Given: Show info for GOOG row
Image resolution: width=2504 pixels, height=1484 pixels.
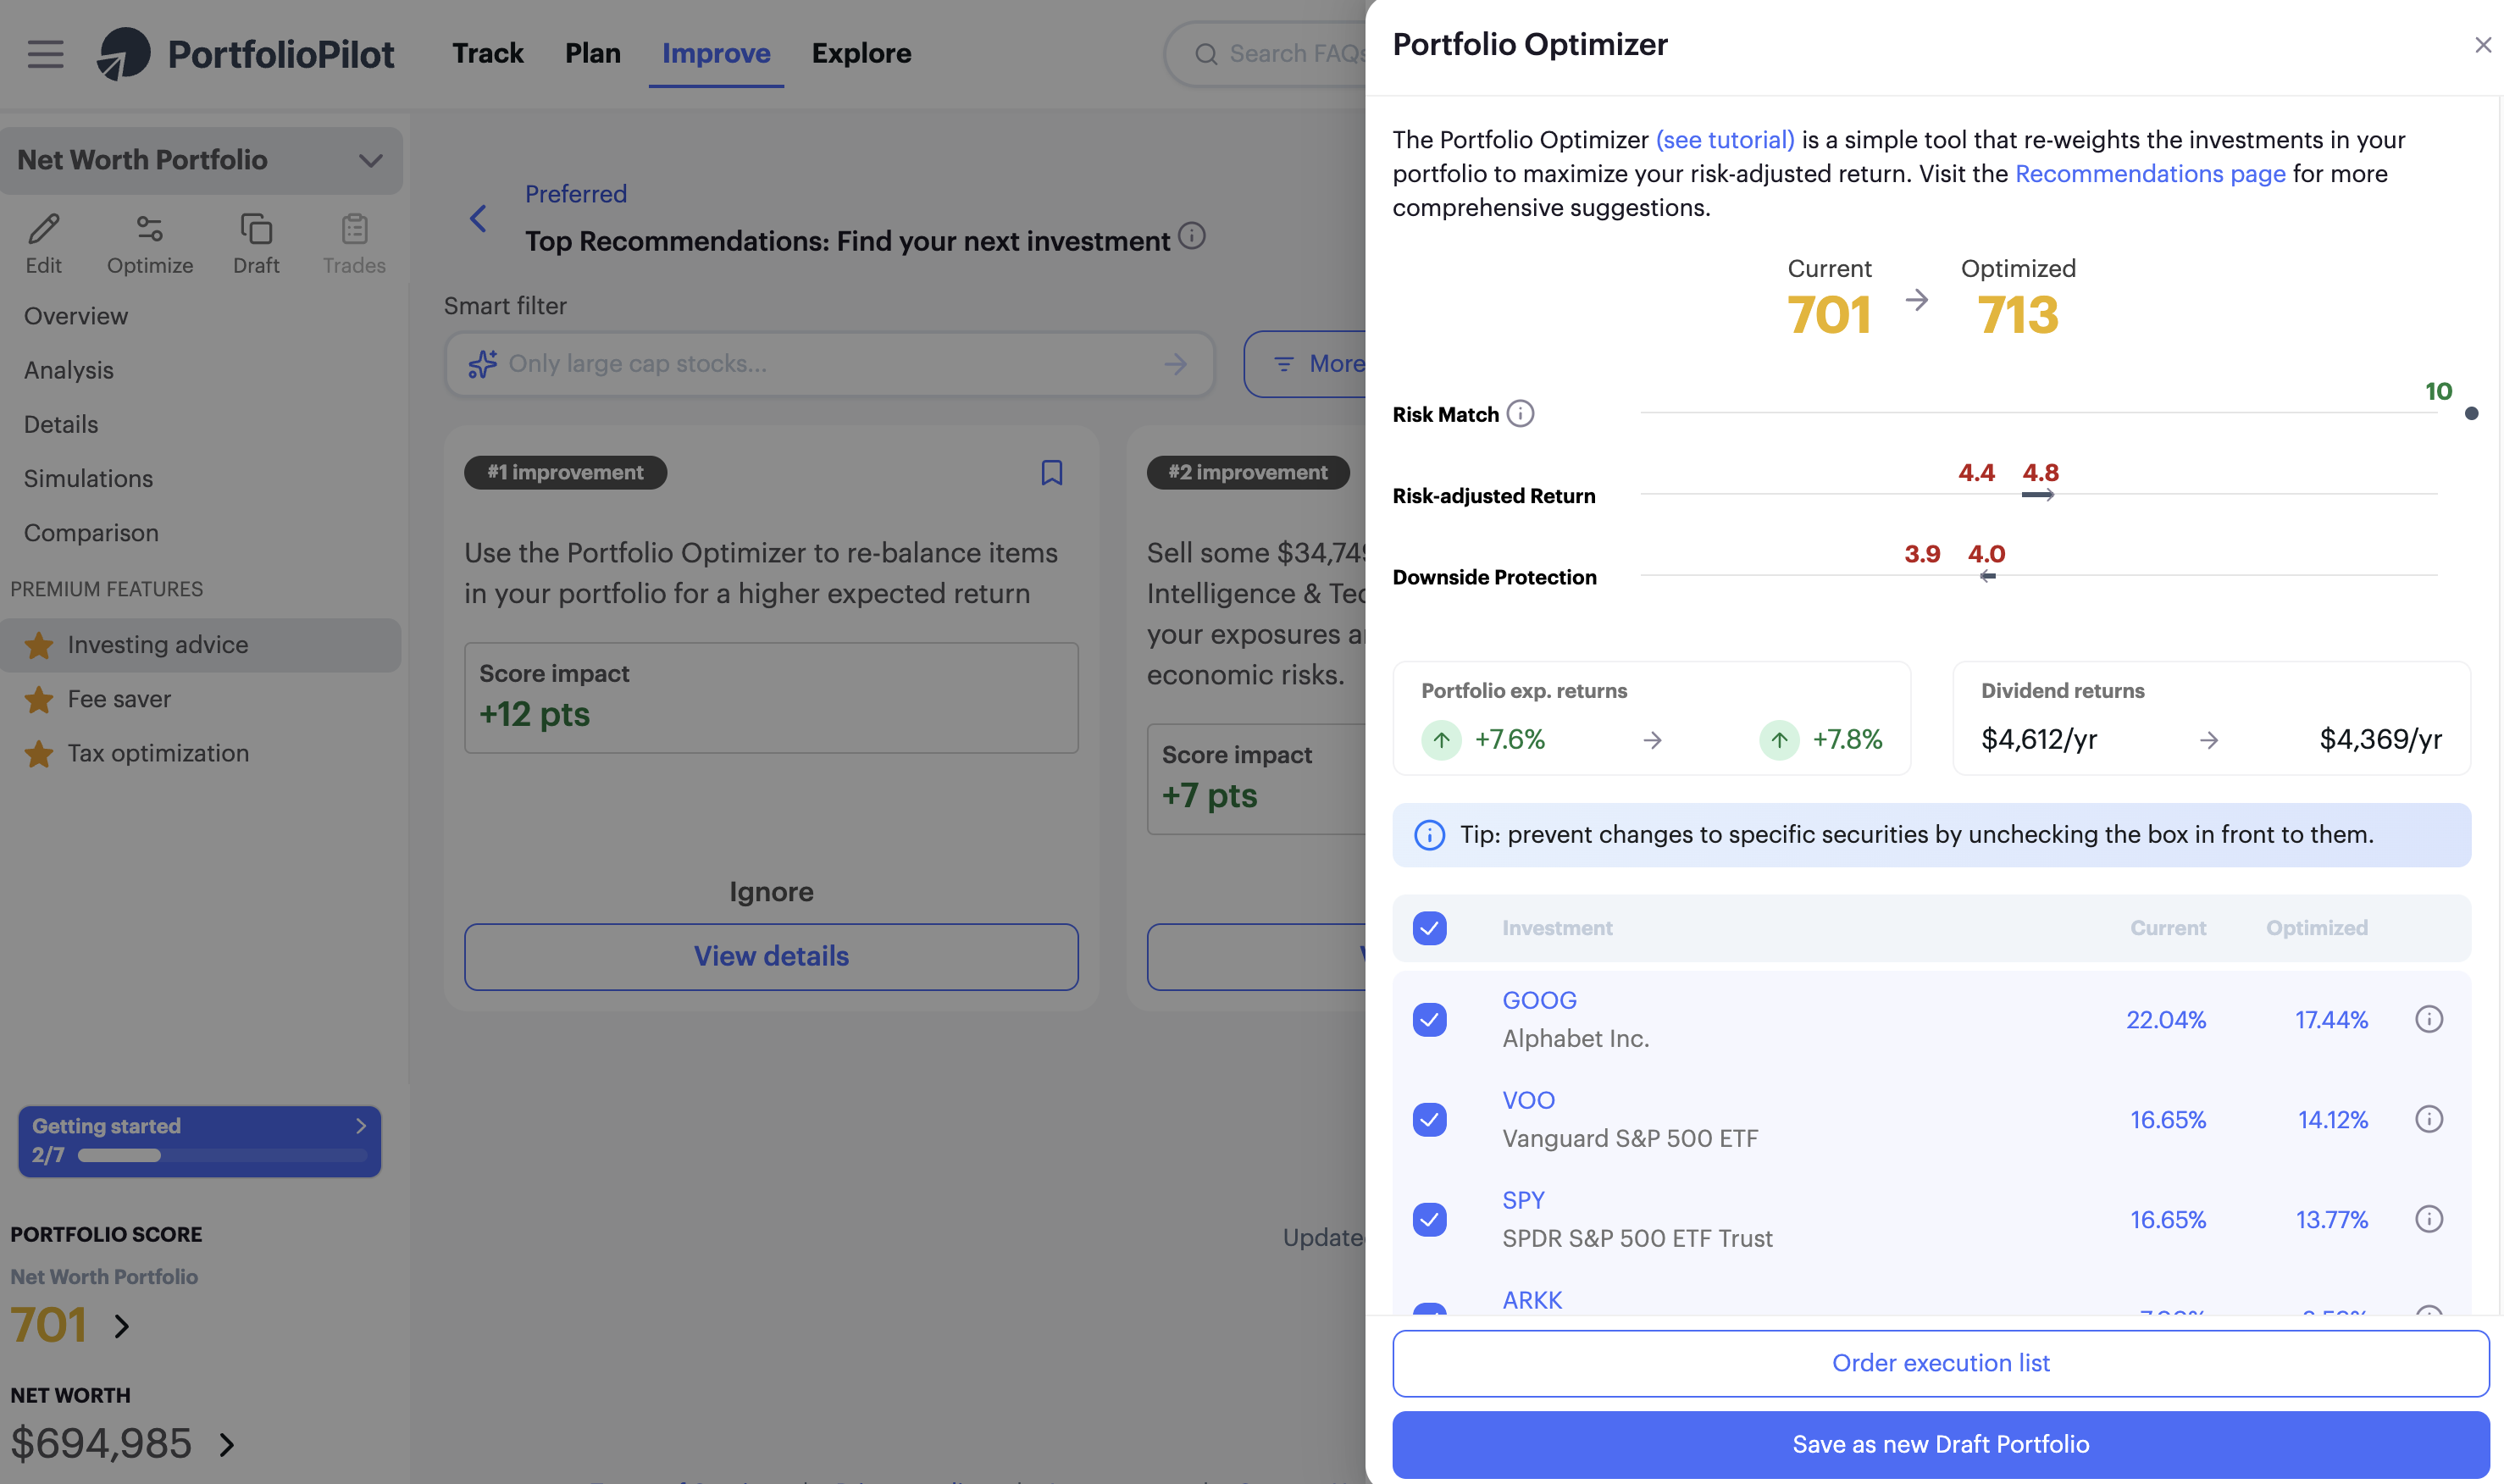Looking at the screenshot, I should tap(2429, 1019).
